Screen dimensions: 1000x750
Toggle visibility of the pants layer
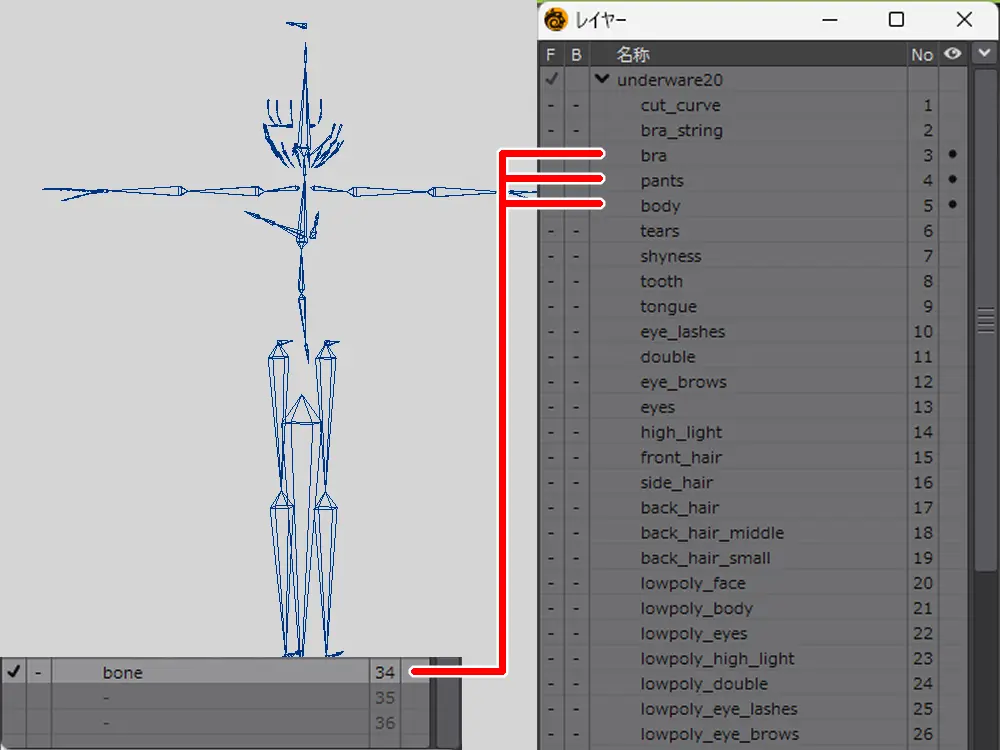pyautogui.click(x=953, y=180)
